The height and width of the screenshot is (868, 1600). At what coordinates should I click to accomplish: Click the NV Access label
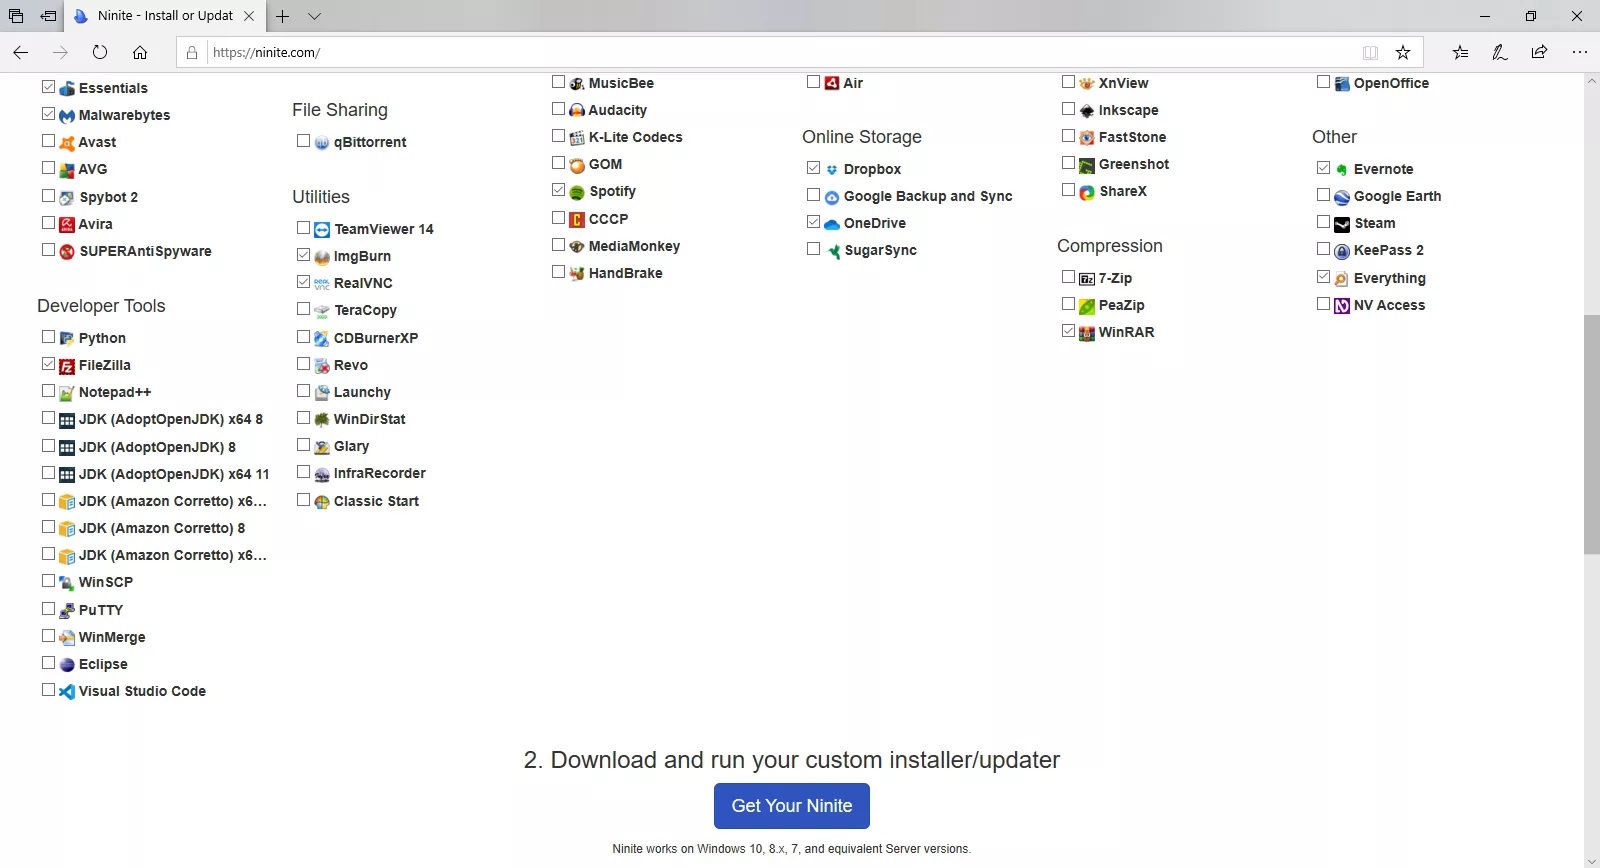coord(1389,305)
